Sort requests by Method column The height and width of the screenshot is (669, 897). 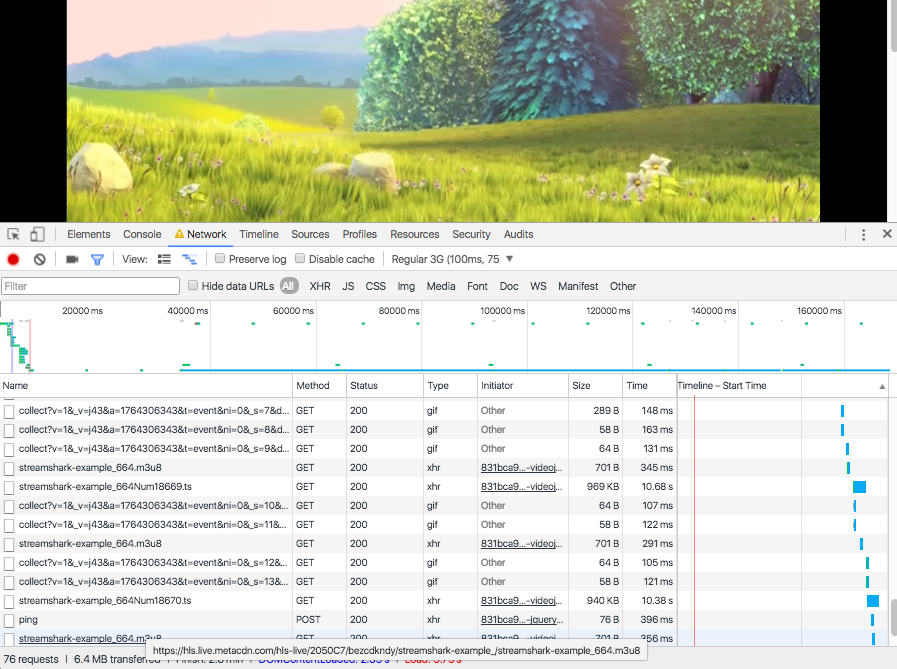point(319,386)
